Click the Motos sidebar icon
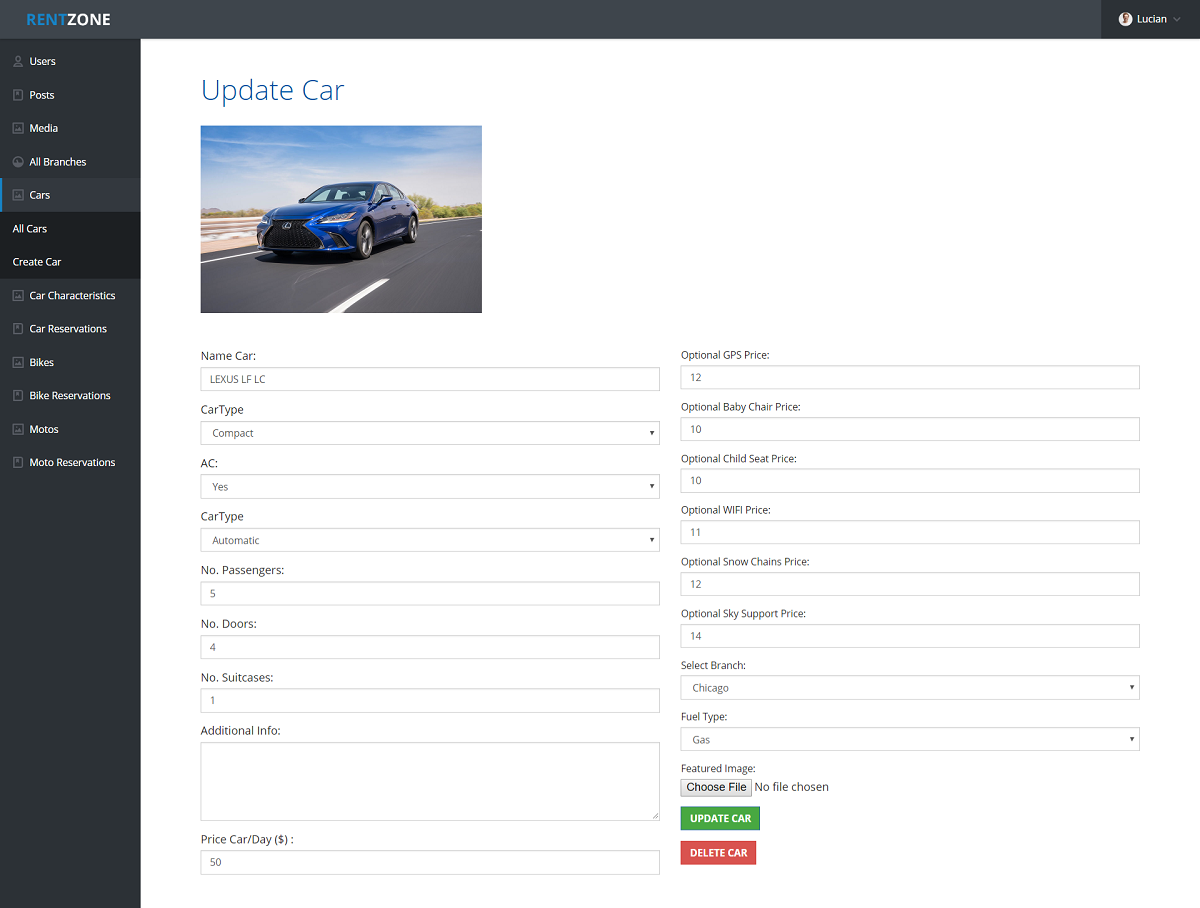 pyautogui.click(x=18, y=429)
